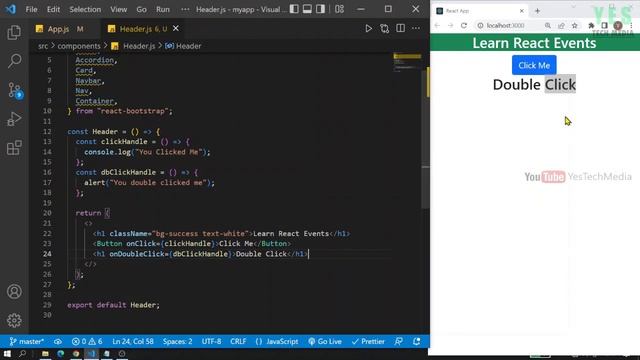This screenshot has width=640, height=360.
Task: Open the Extensions view
Action: [x=14, y=148]
